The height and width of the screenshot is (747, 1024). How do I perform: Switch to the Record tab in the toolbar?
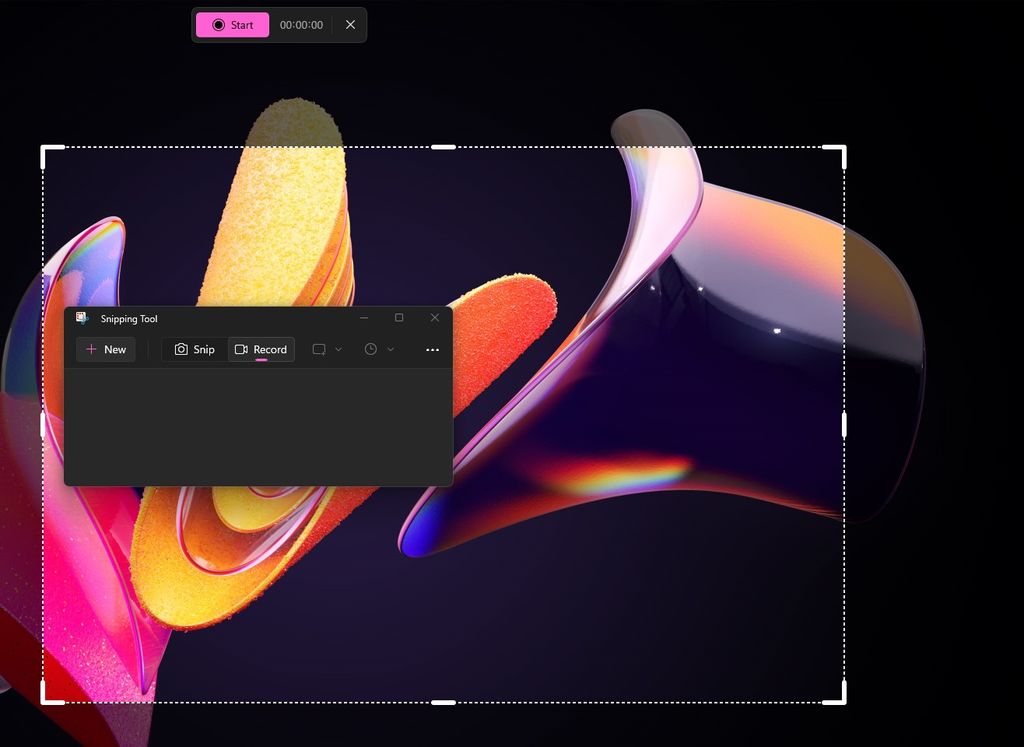pos(262,349)
